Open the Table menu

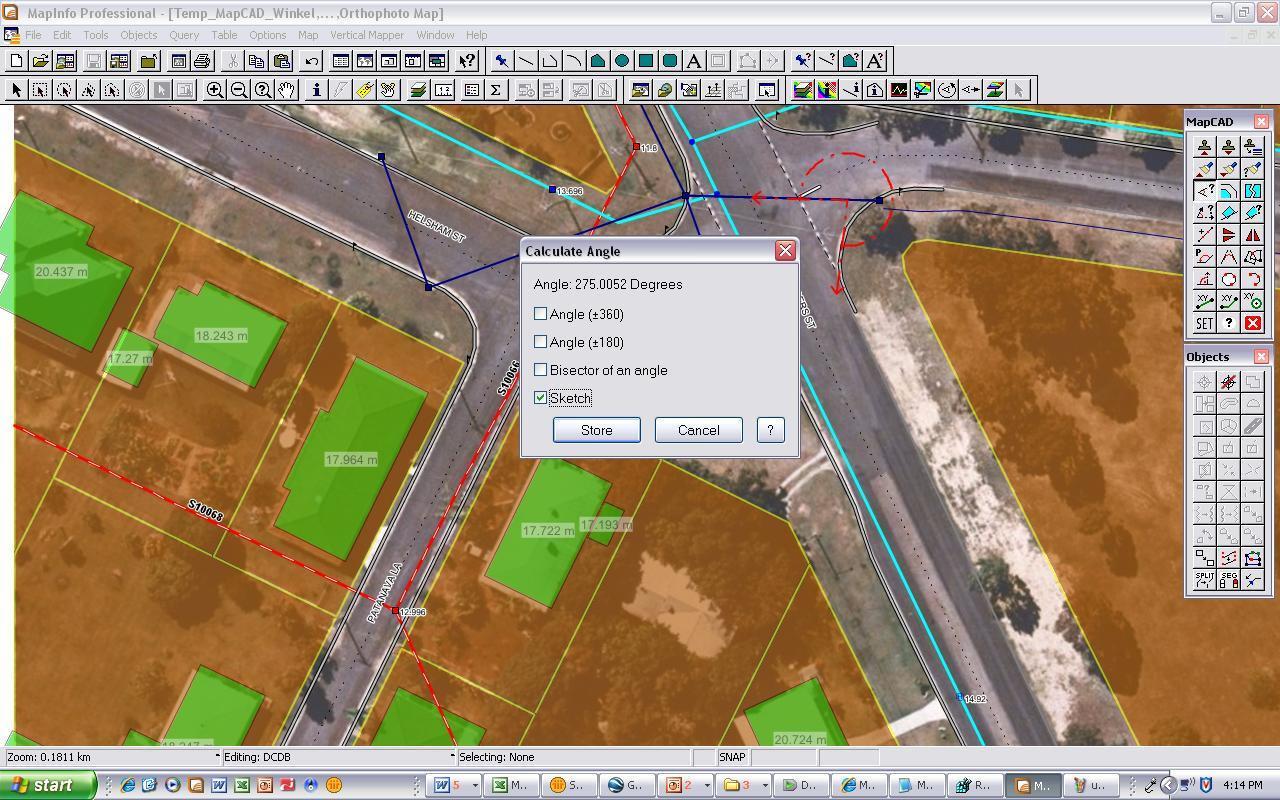(x=224, y=35)
